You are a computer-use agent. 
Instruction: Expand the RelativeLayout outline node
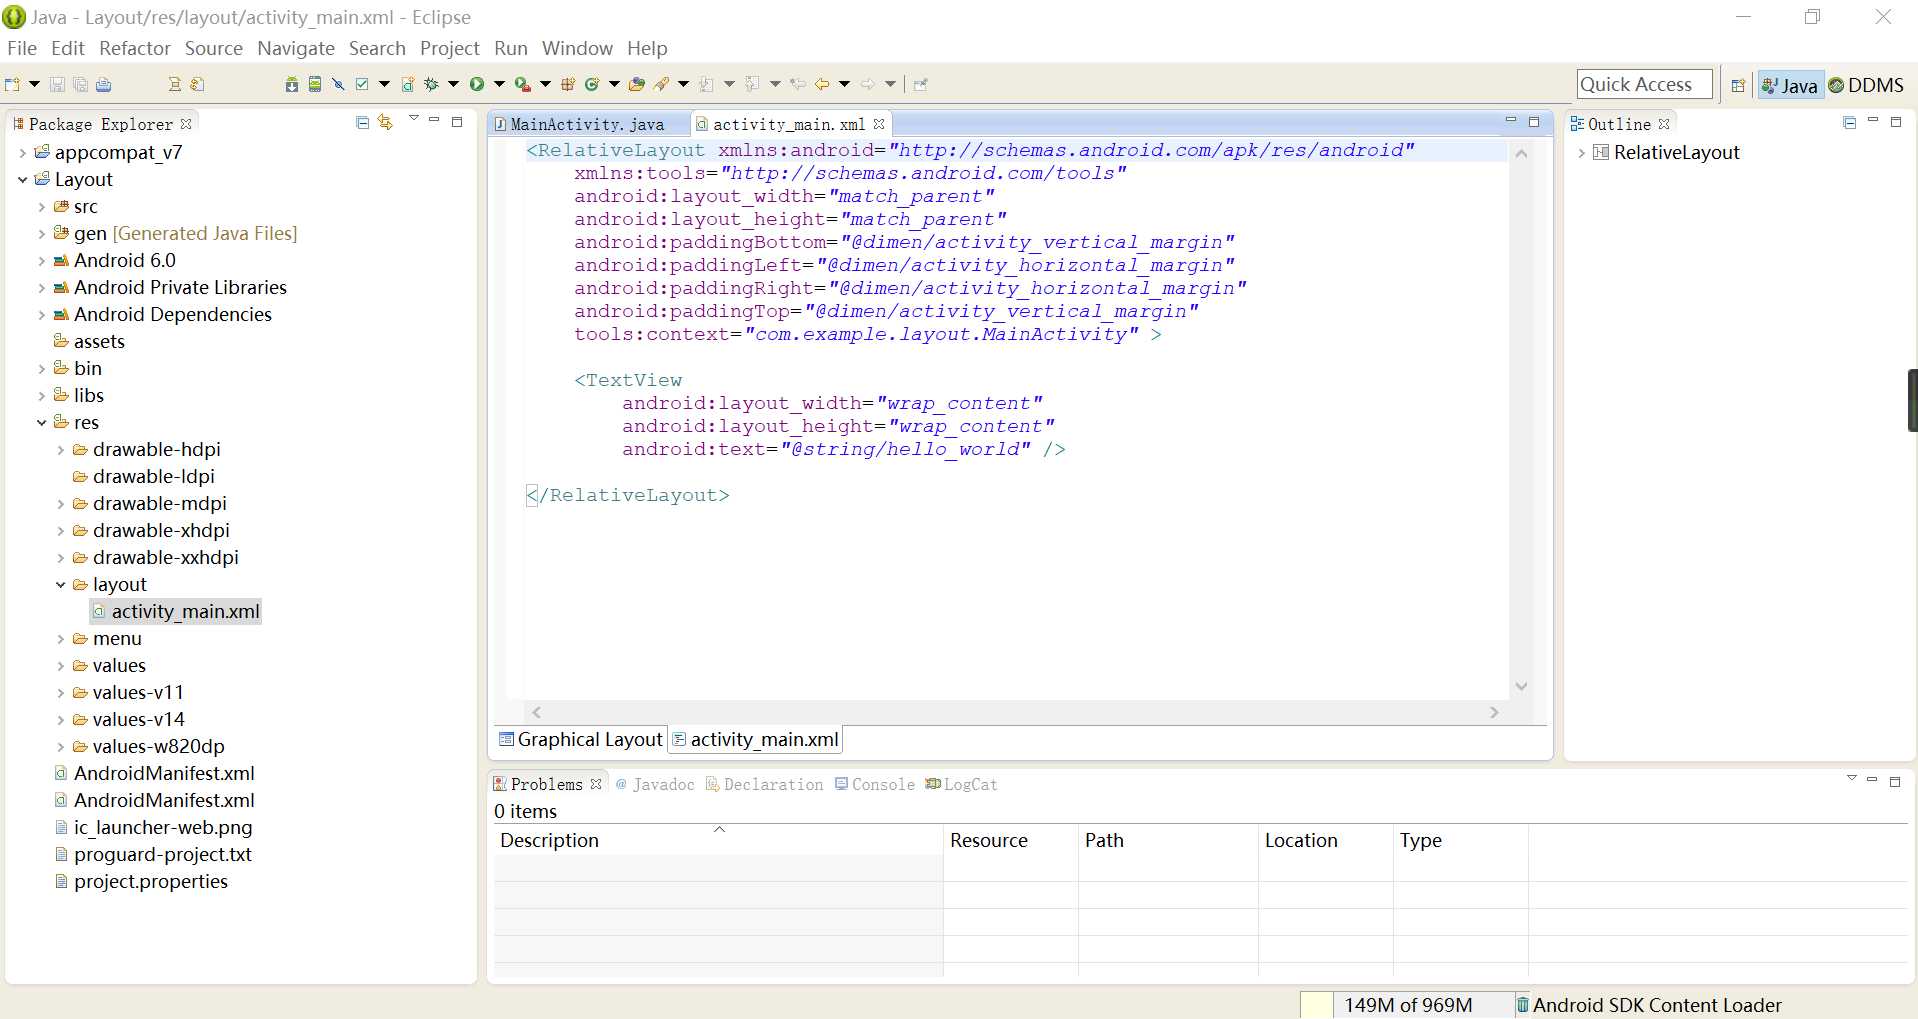(1581, 153)
